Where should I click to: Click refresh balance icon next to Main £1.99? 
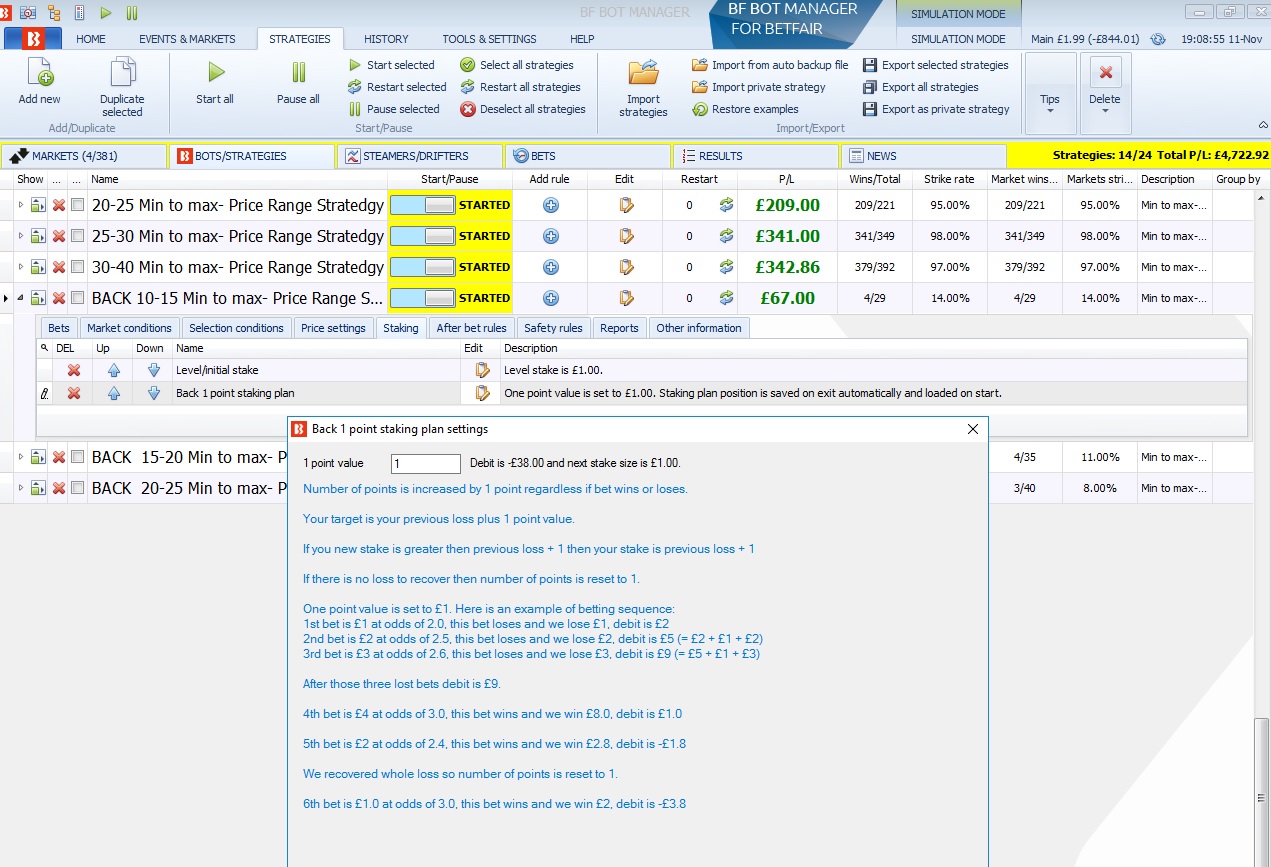tap(1158, 39)
